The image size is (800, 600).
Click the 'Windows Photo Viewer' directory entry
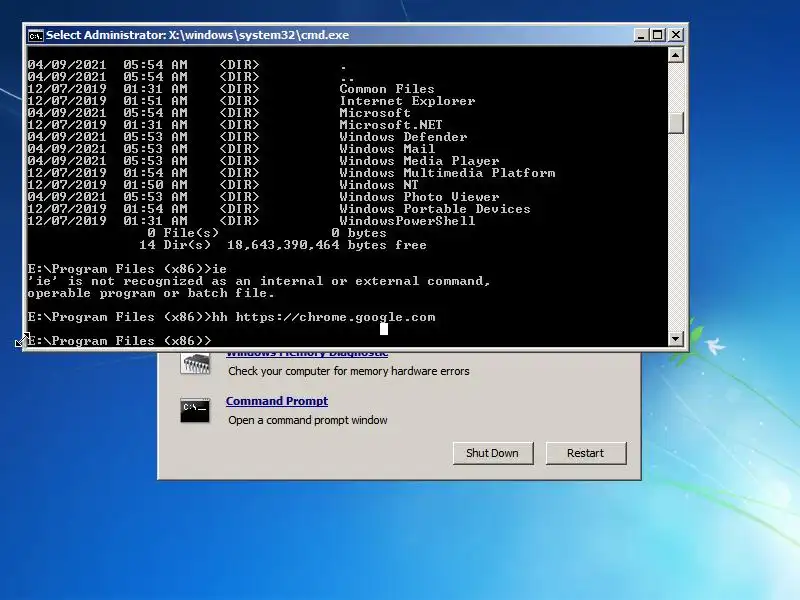point(419,197)
